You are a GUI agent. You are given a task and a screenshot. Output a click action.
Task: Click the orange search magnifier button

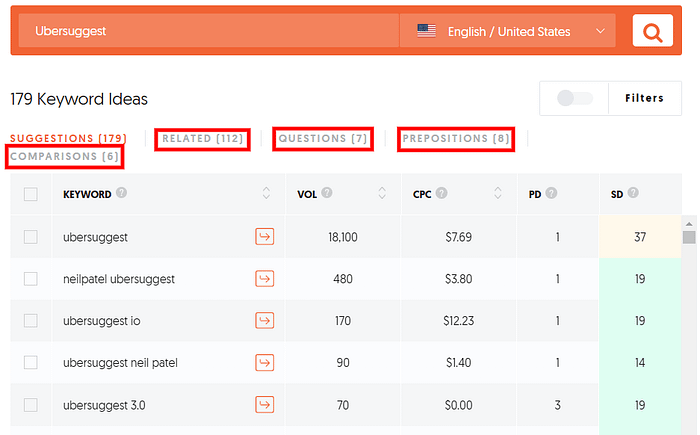[x=652, y=30]
